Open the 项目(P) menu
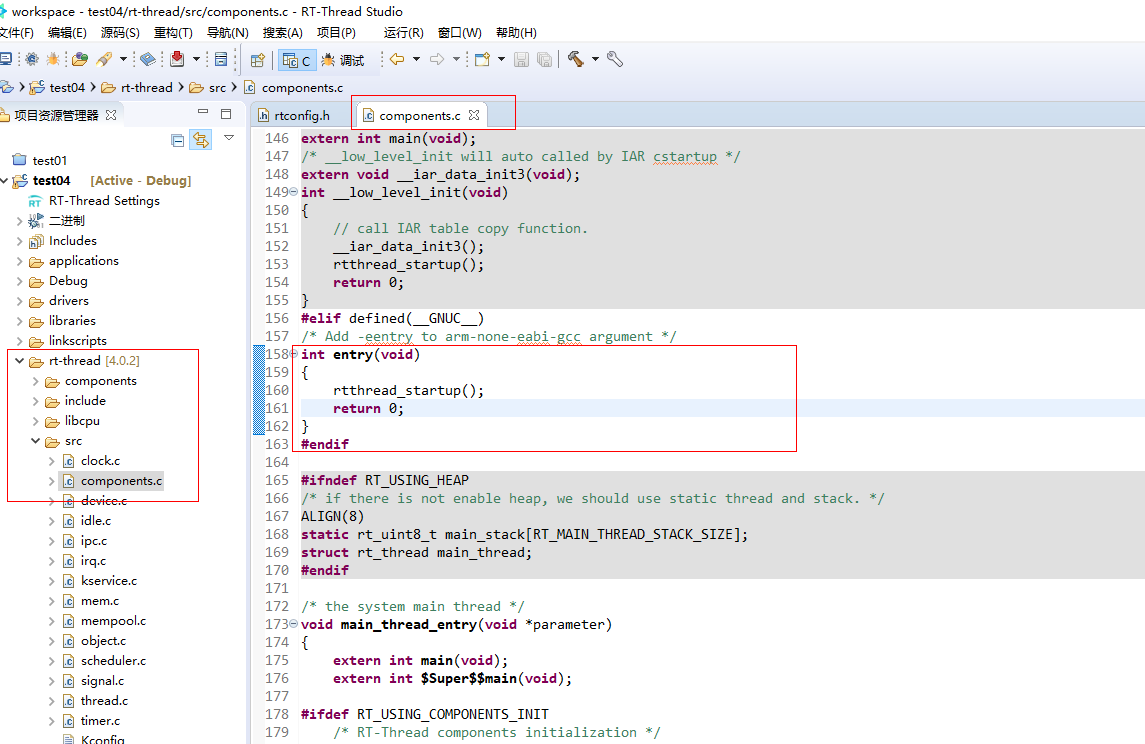 click(x=336, y=33)
